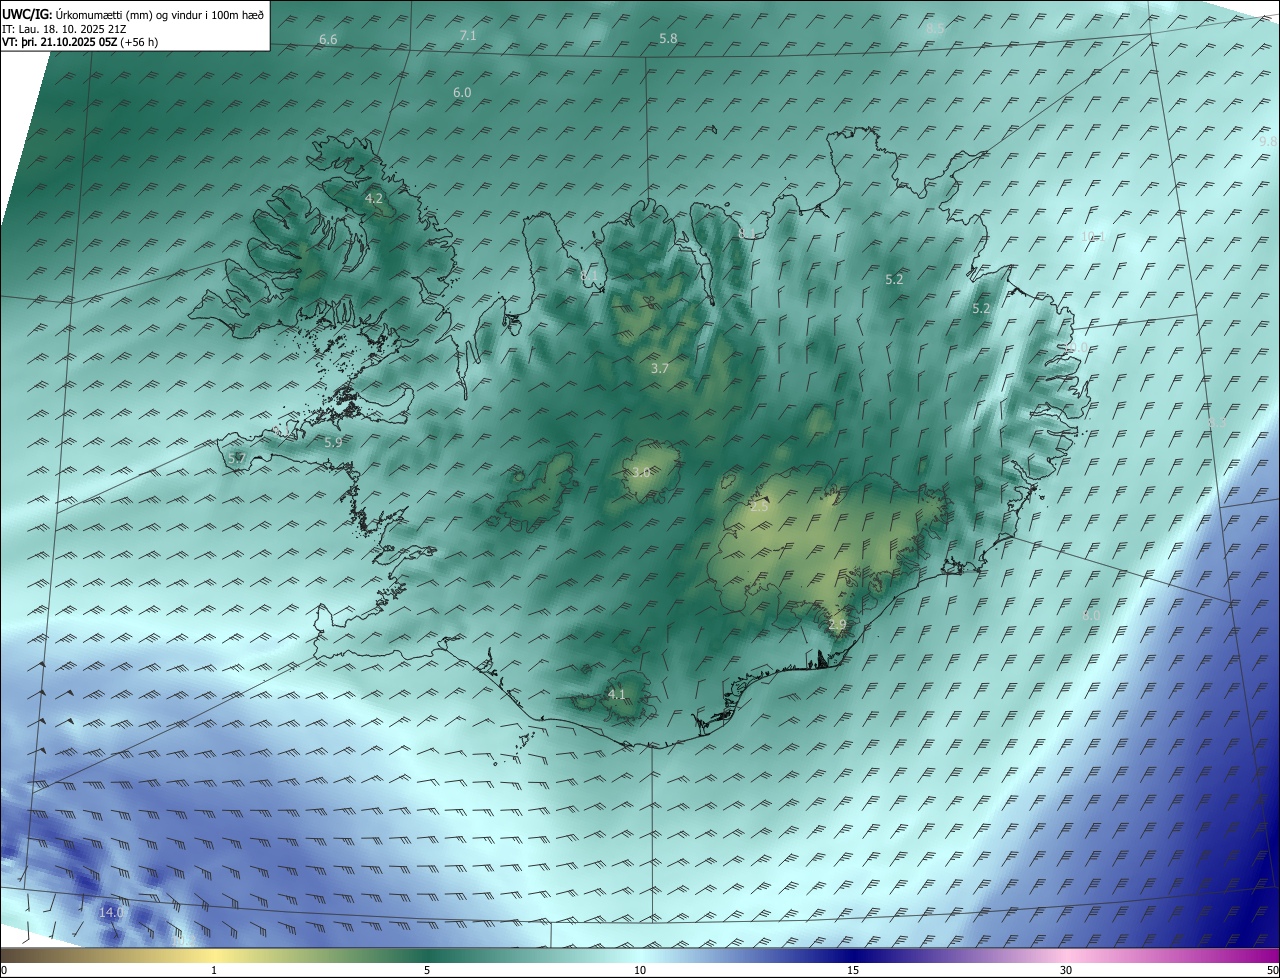Click the 0 tick on the colour scale
The height and width of the screenshot is (978, 1280).
coord(3,970)
